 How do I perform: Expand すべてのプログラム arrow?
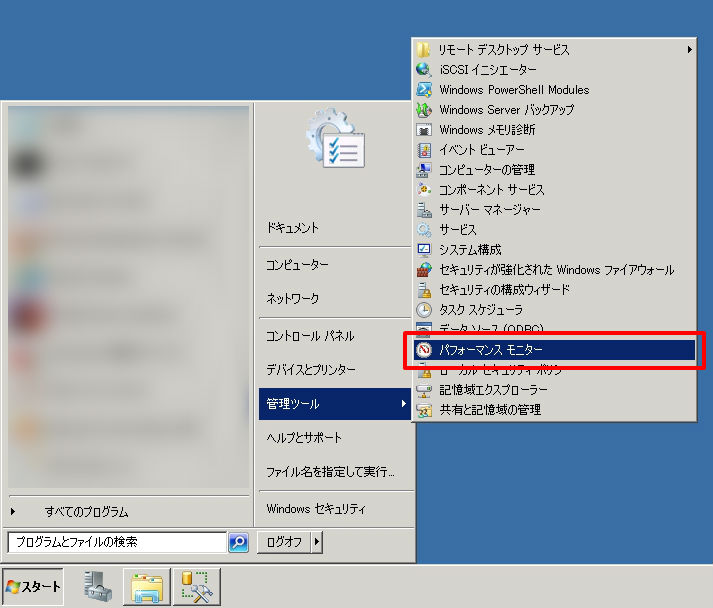(x=13, y=512)
